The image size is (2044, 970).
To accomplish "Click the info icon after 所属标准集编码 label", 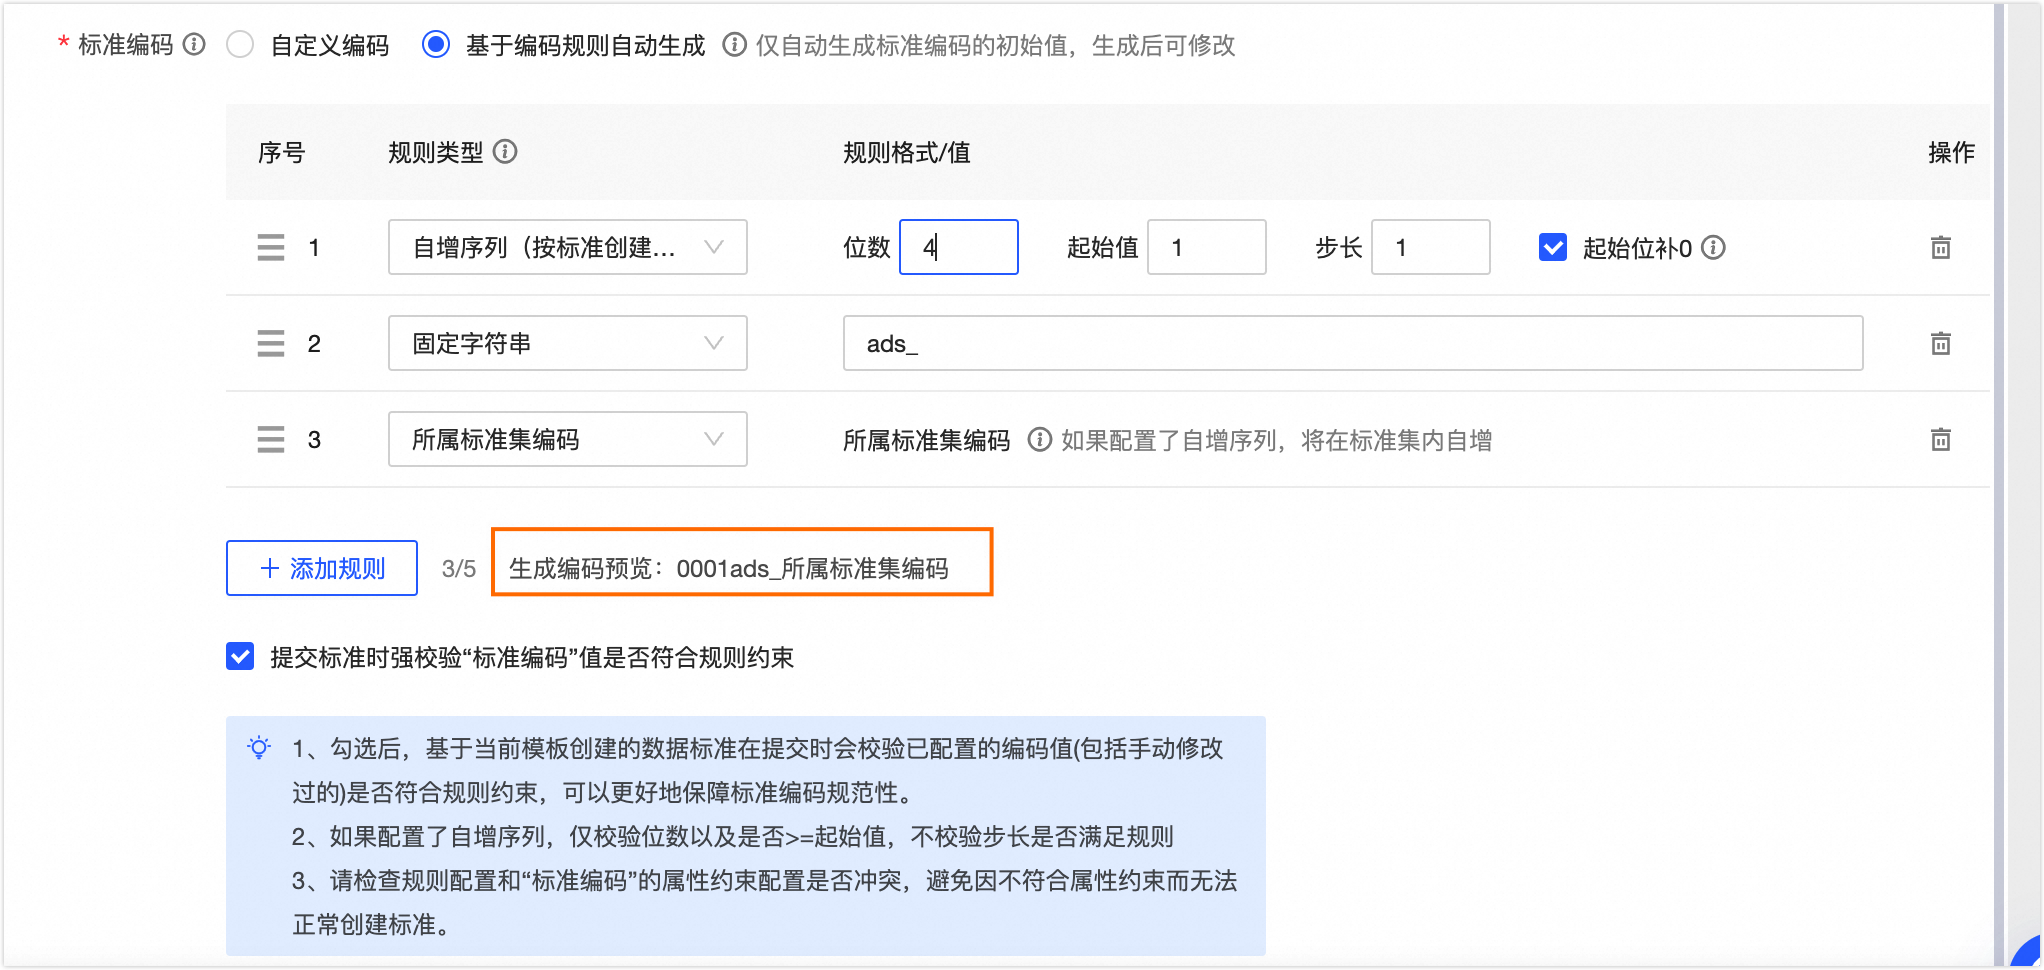I will pos(1040,440).
